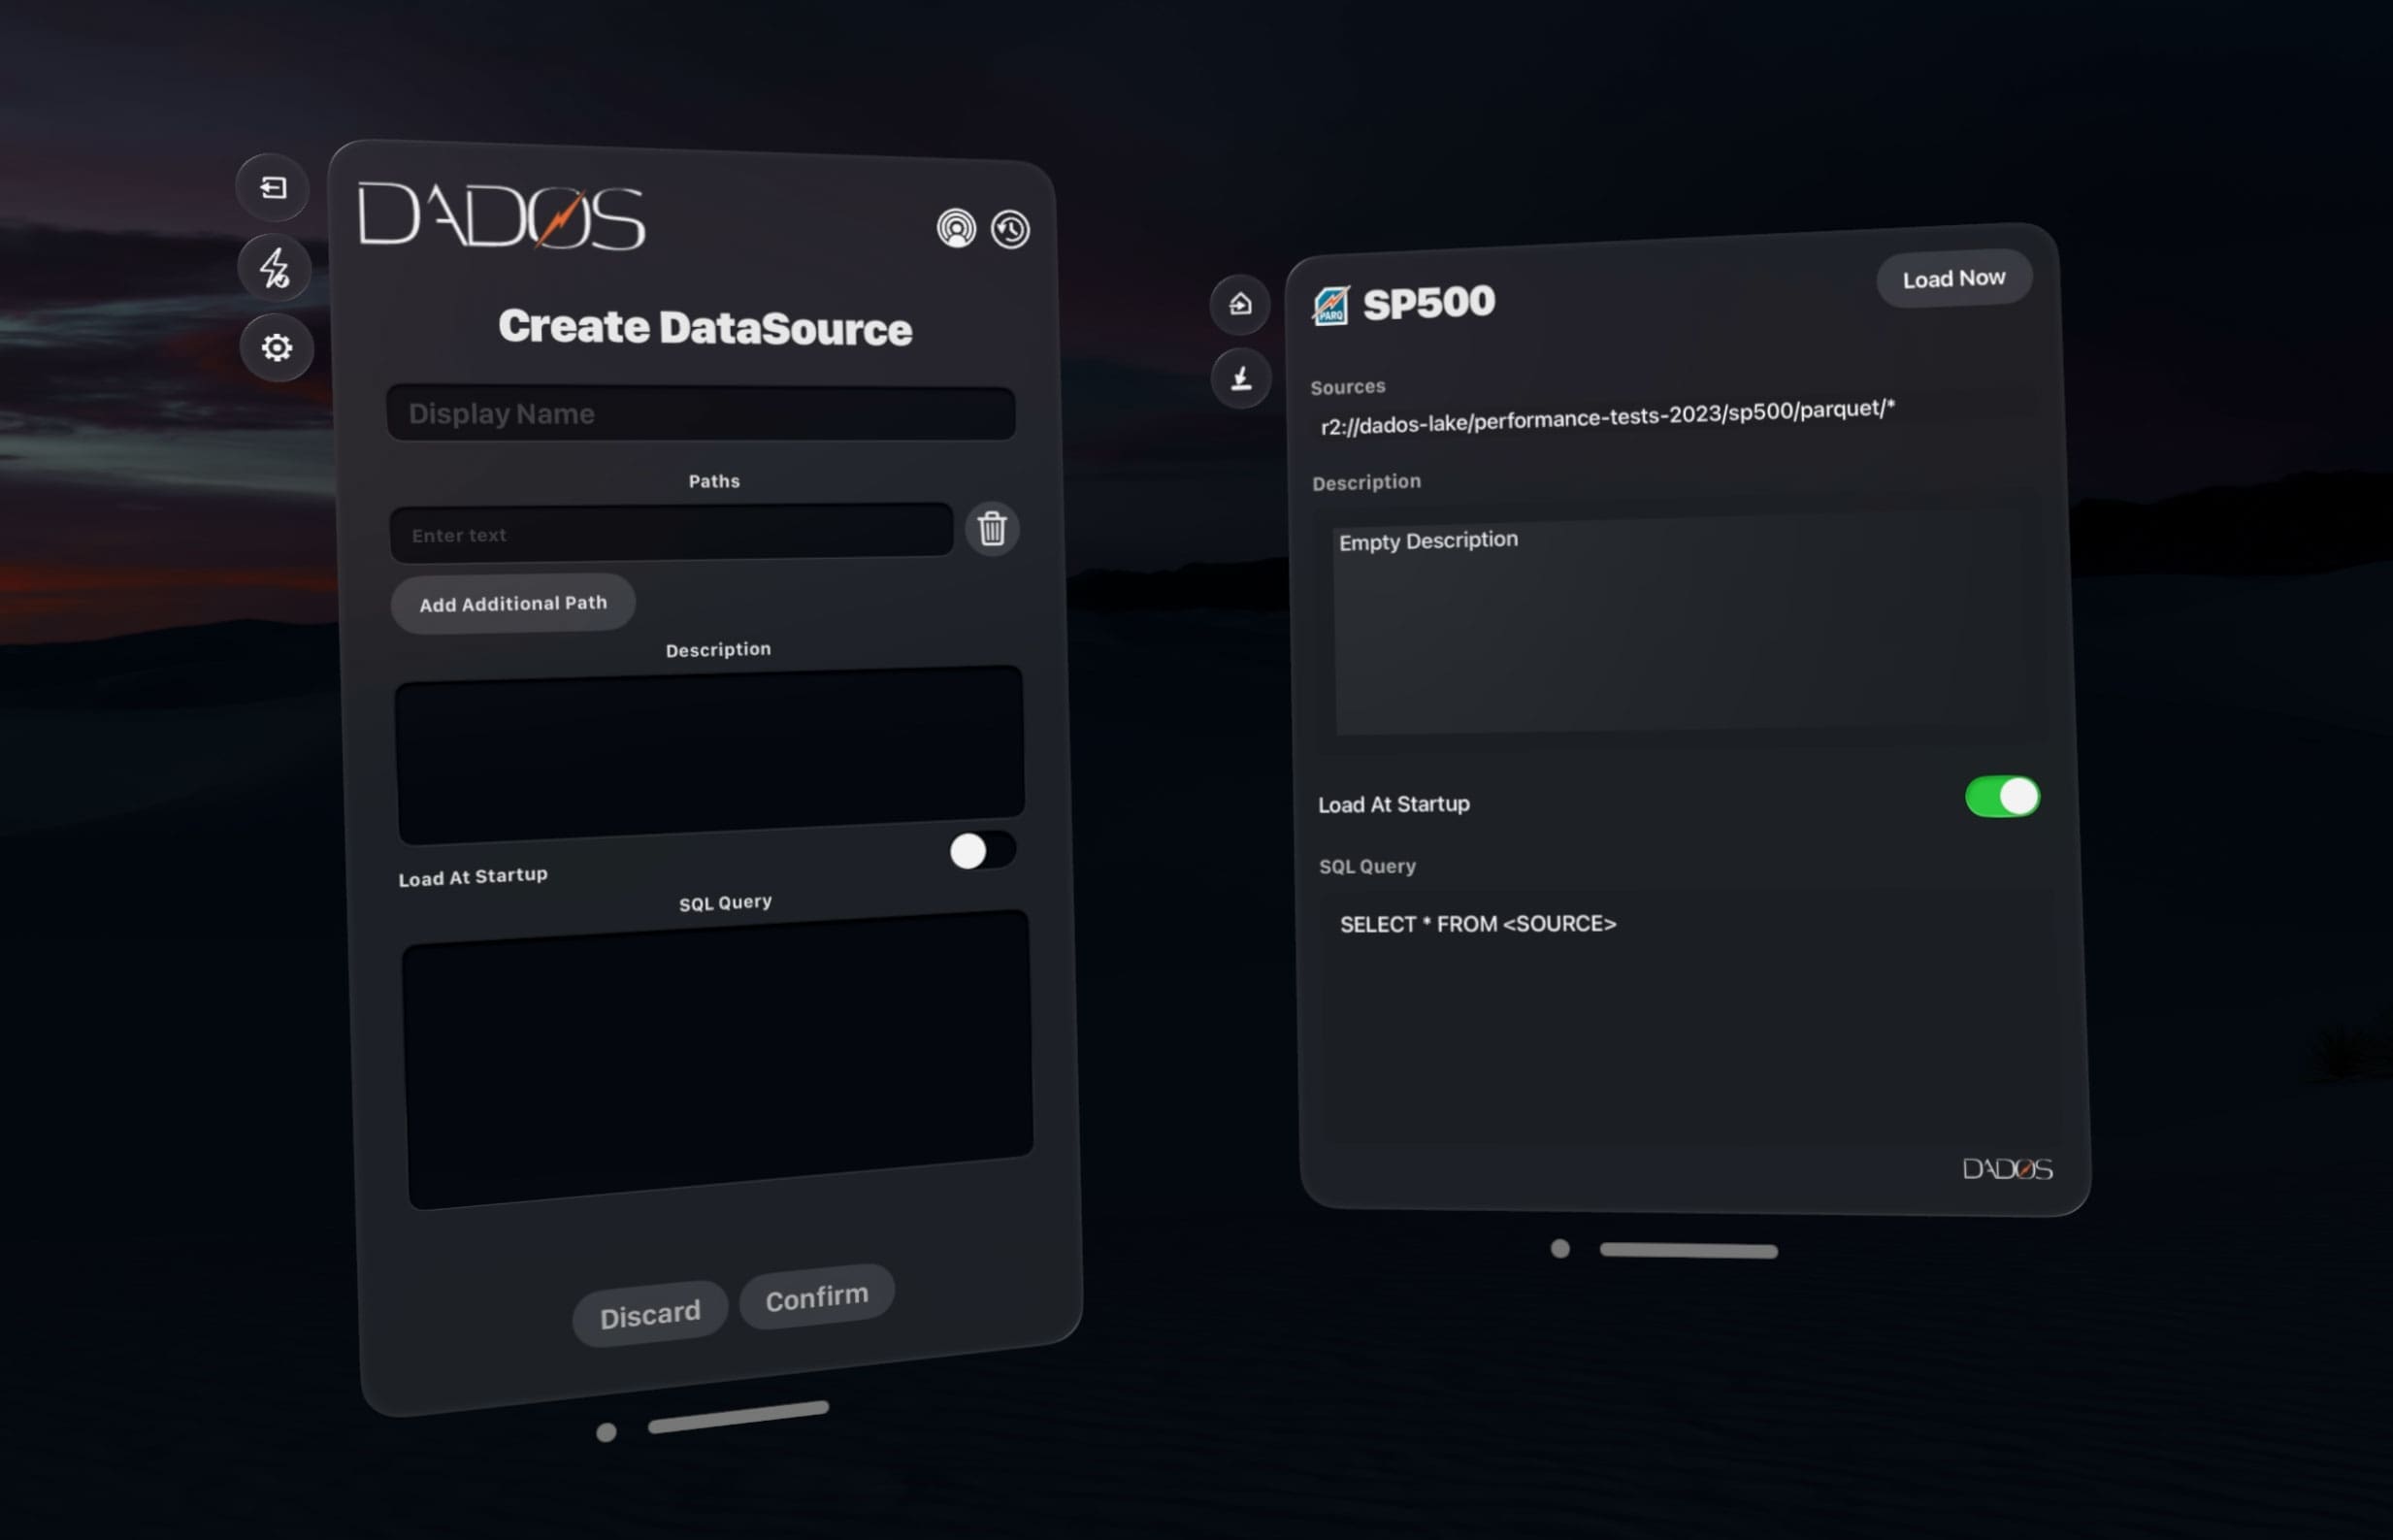The height and width of the screenshot is (1540, 2393).
Task: Open the history clock icon
Action: tap(1010, 230)
